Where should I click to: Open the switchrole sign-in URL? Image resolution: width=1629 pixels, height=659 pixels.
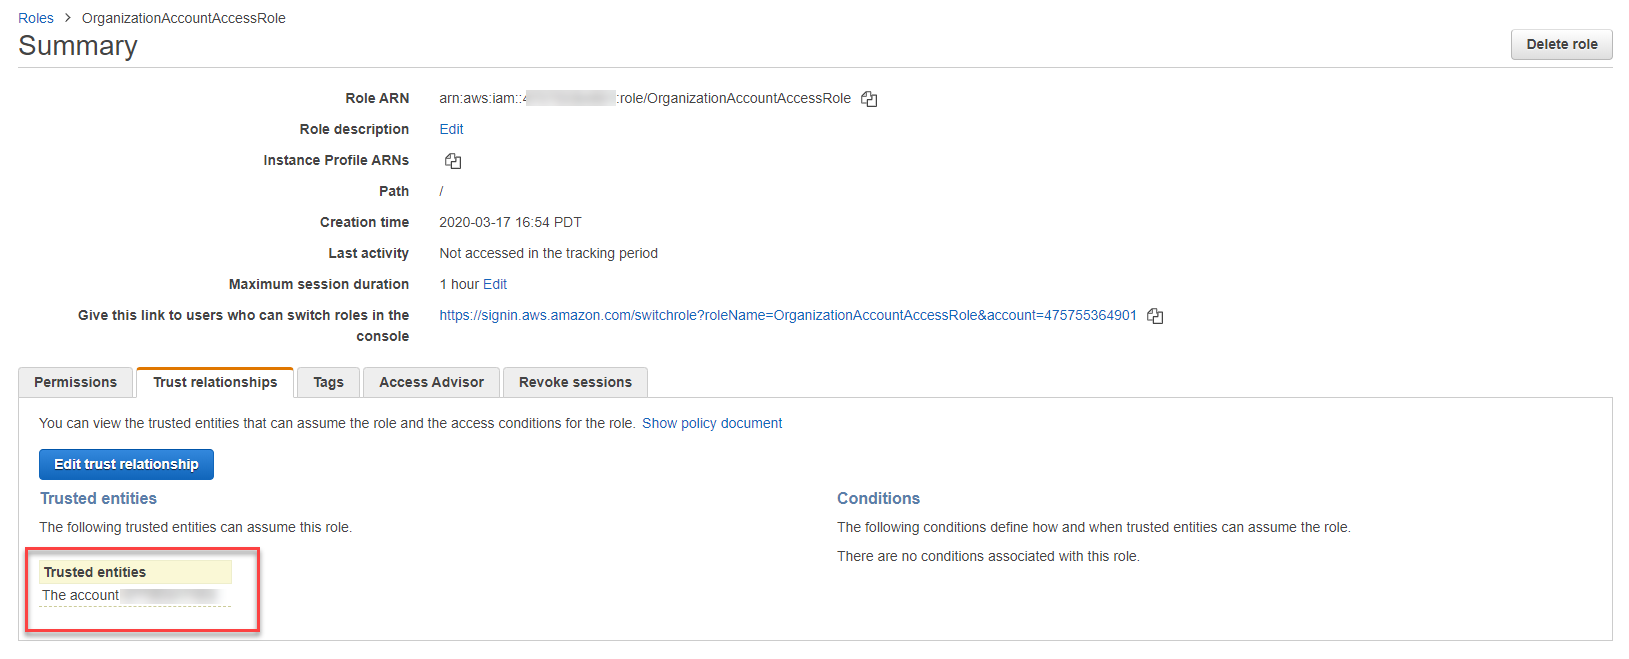coord(787,315)
